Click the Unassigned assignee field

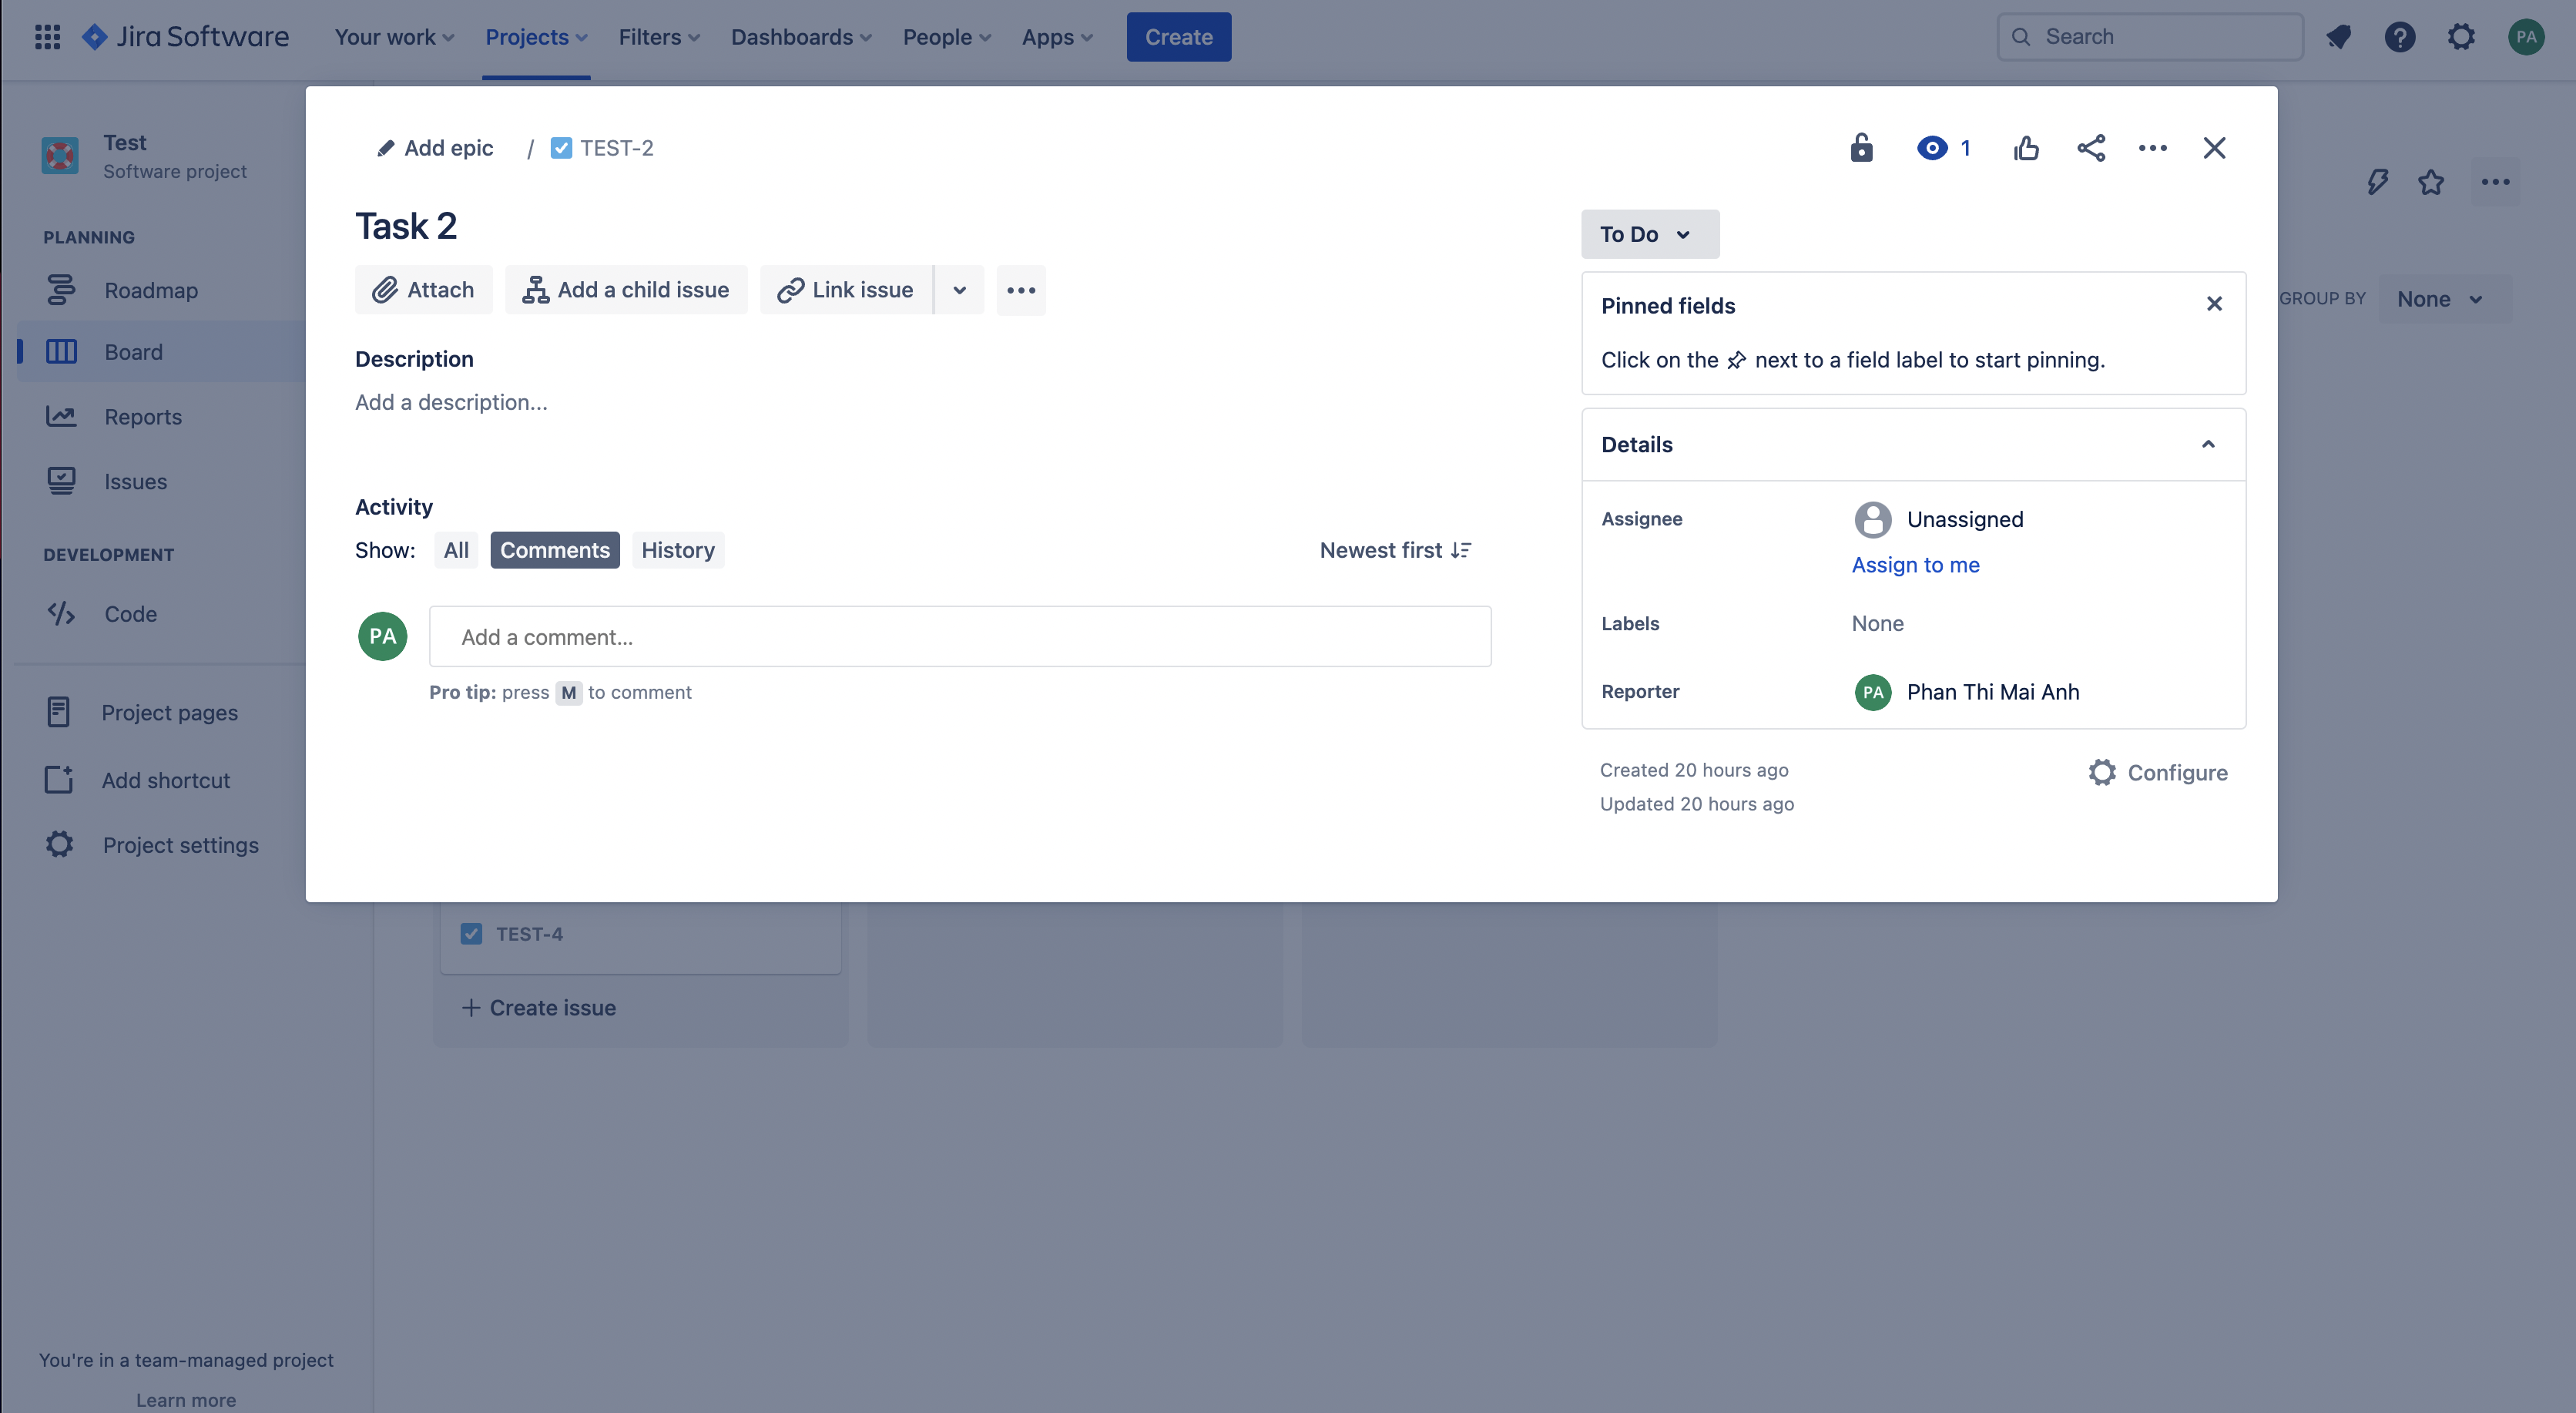(1939, 519)
